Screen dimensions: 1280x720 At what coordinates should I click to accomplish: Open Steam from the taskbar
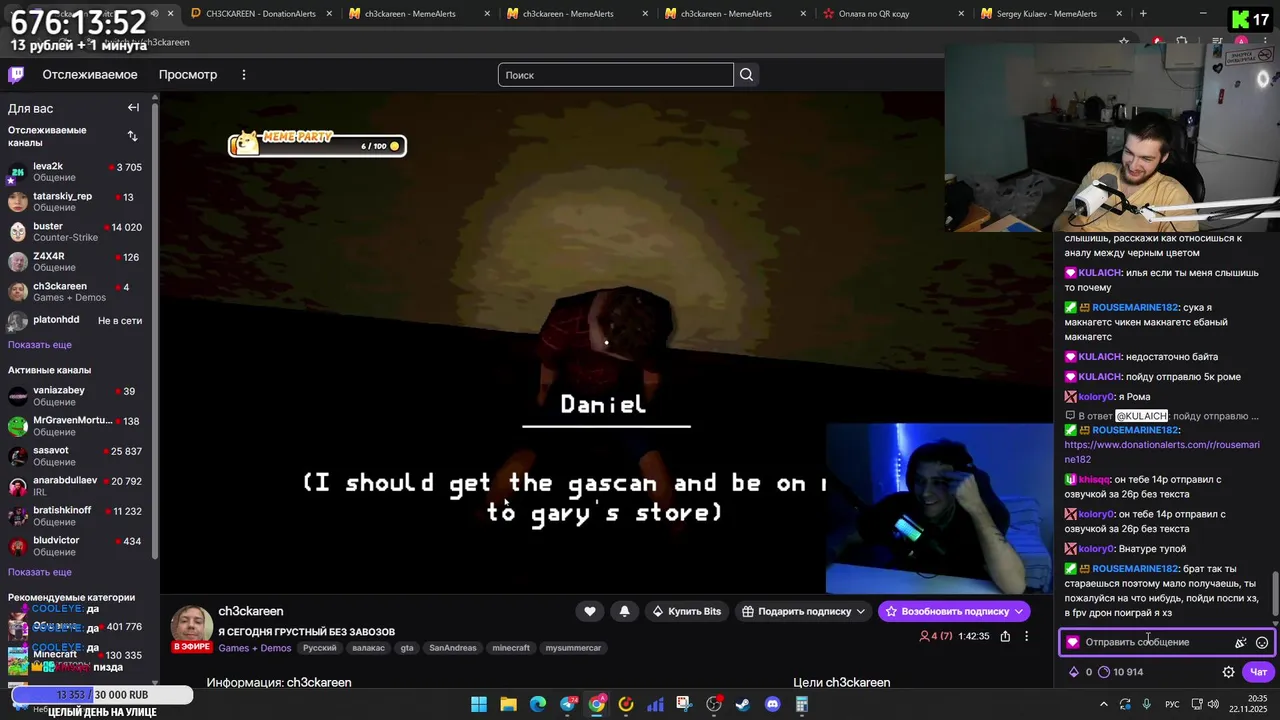click(x=743, y=704)
